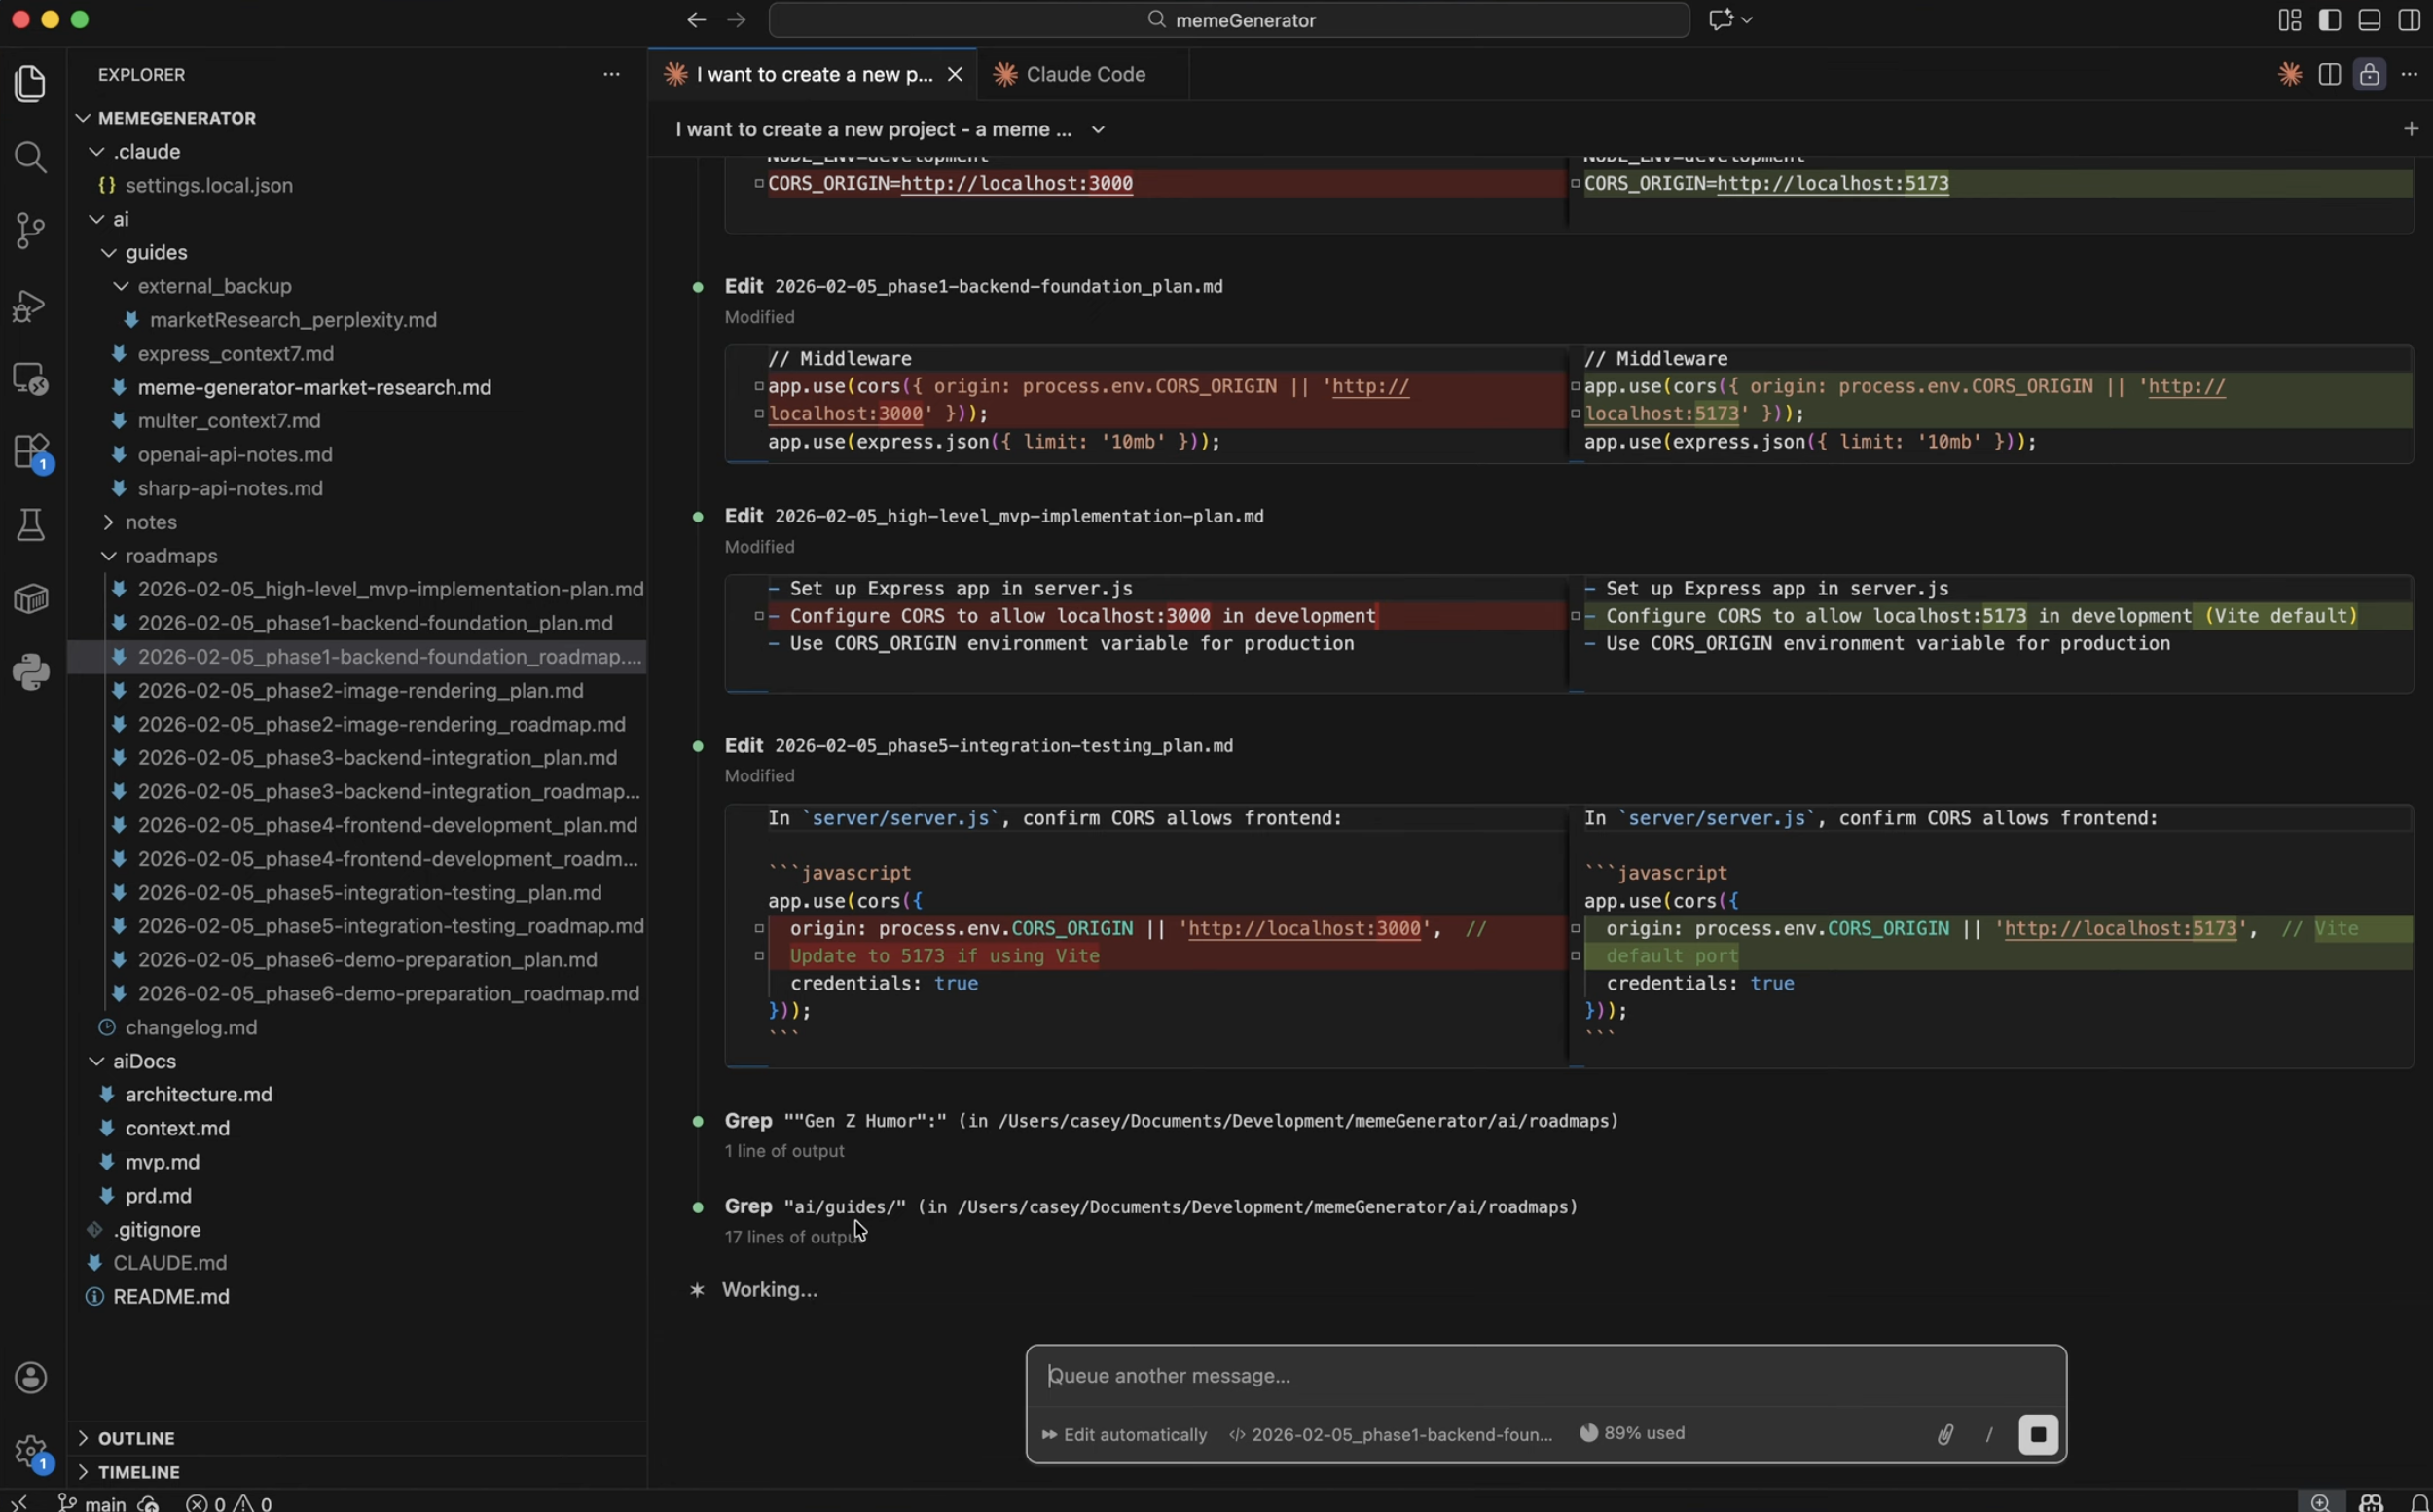Open the Python extension view
This screenshot has width=2433, height=1512.
point(31,672)
